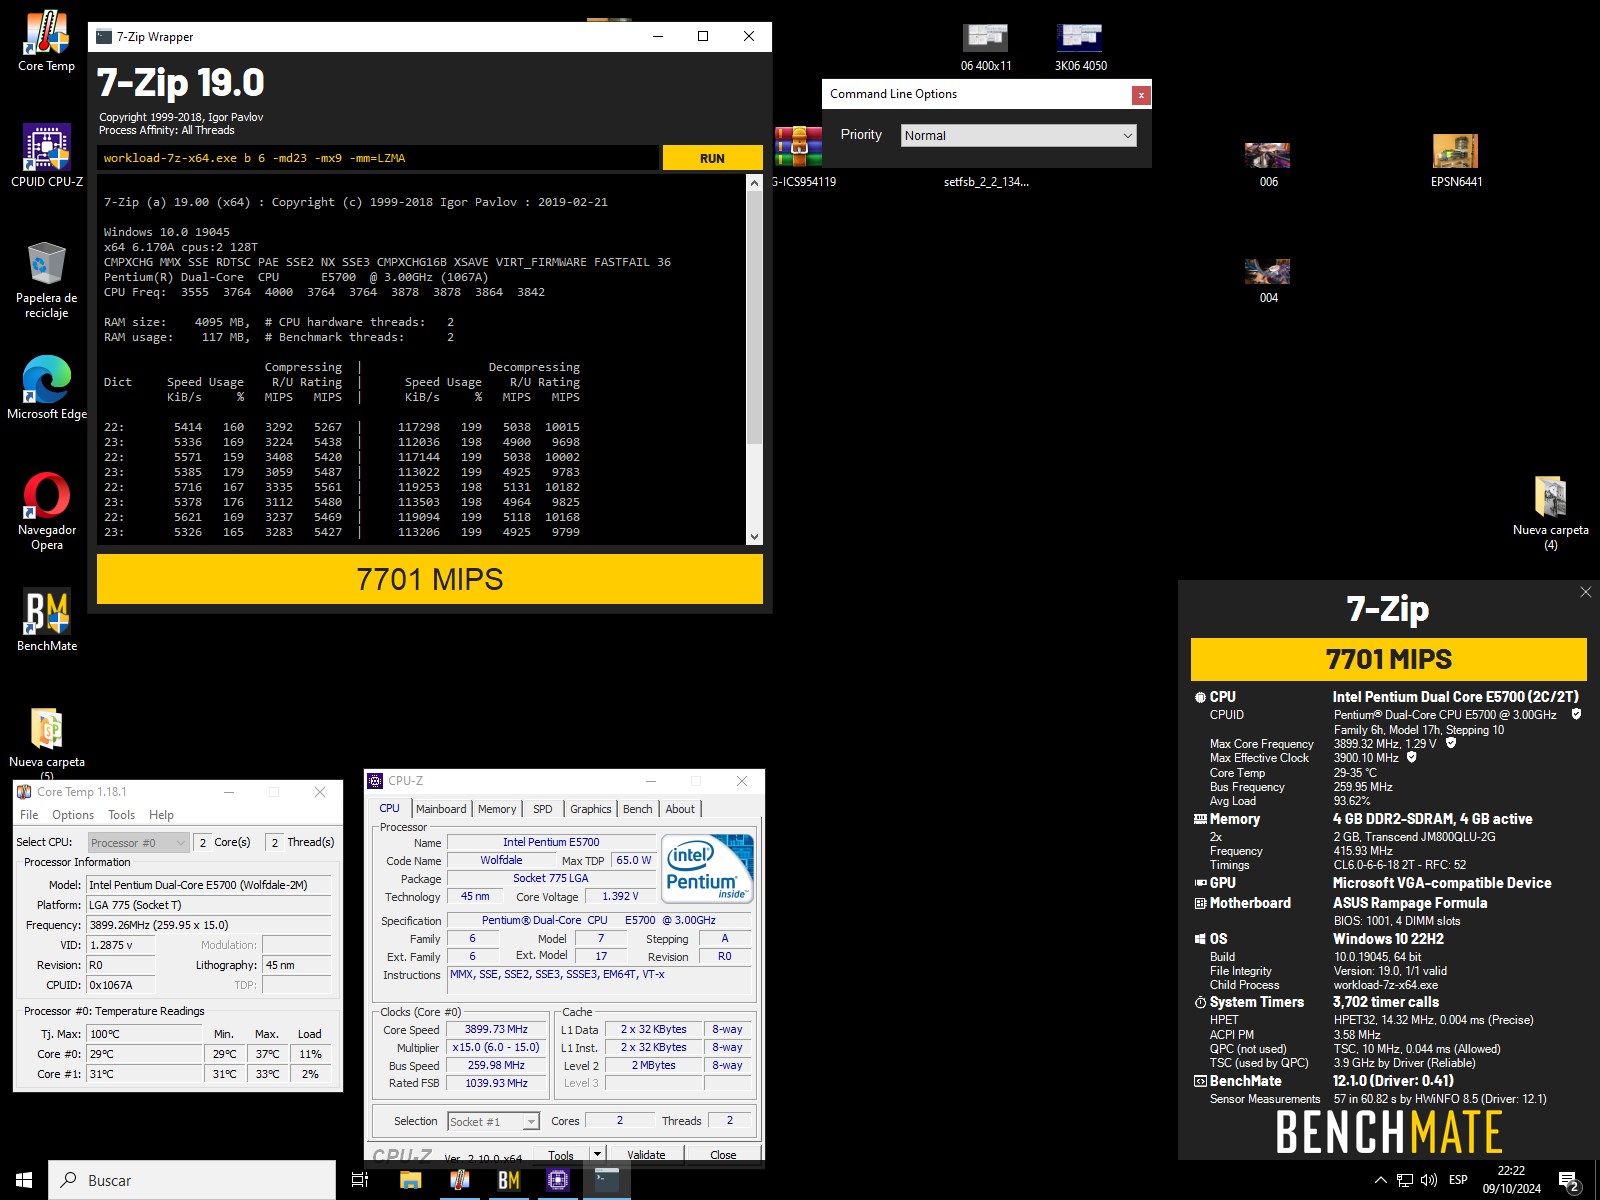
Task: Open the Select CPU dropdown in Core Temp
Action: point(138,842)
